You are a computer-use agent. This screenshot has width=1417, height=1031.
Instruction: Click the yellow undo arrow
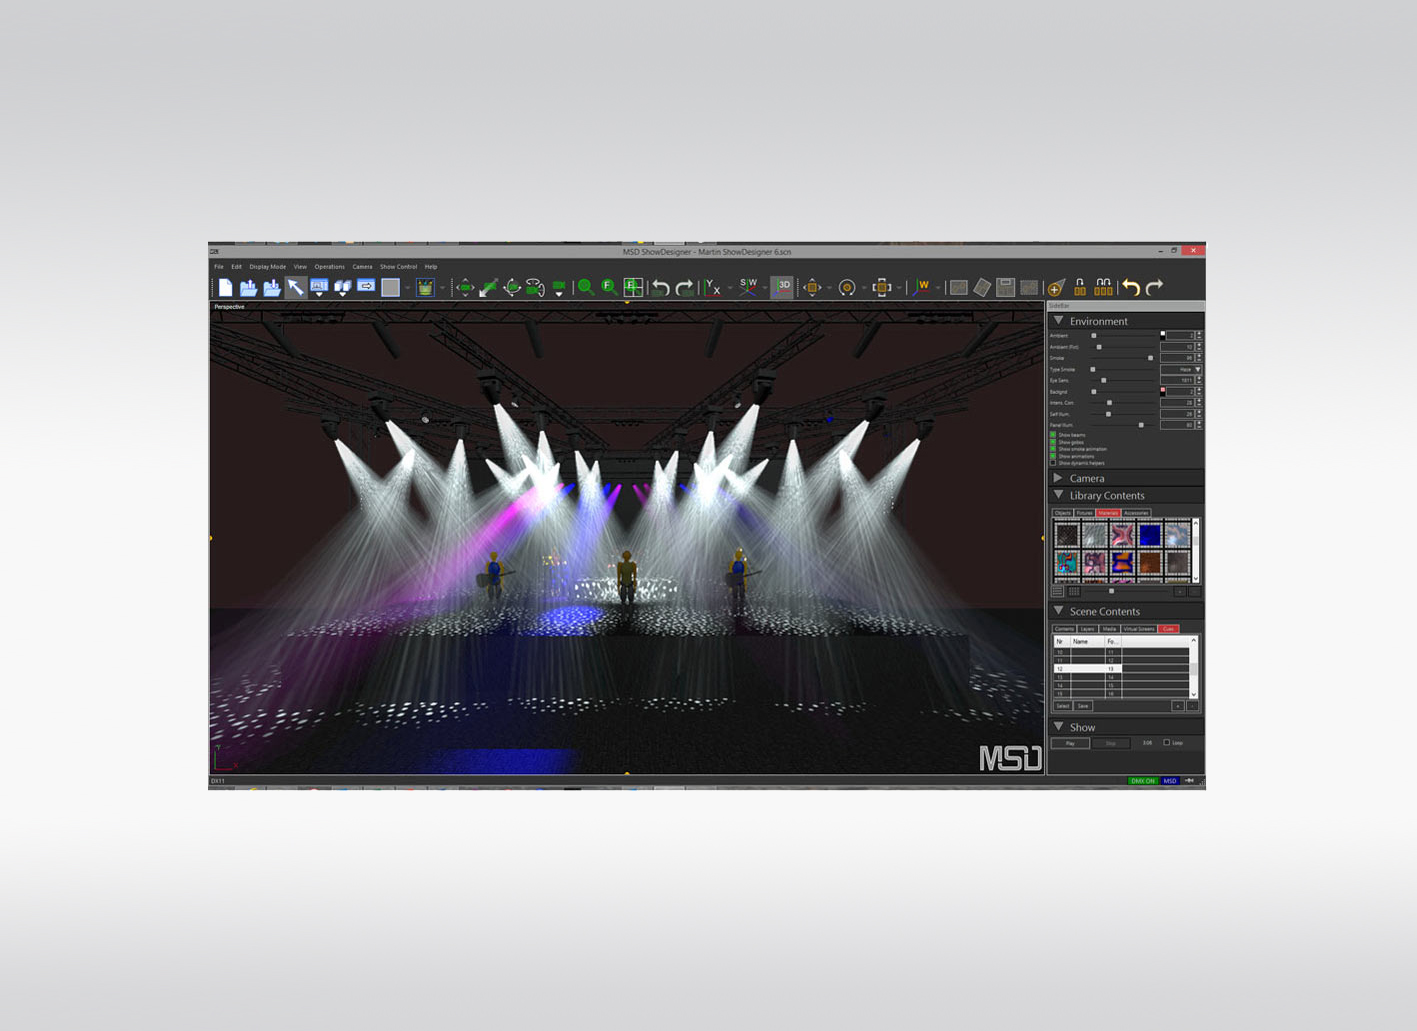click(x=1130, y=287)
